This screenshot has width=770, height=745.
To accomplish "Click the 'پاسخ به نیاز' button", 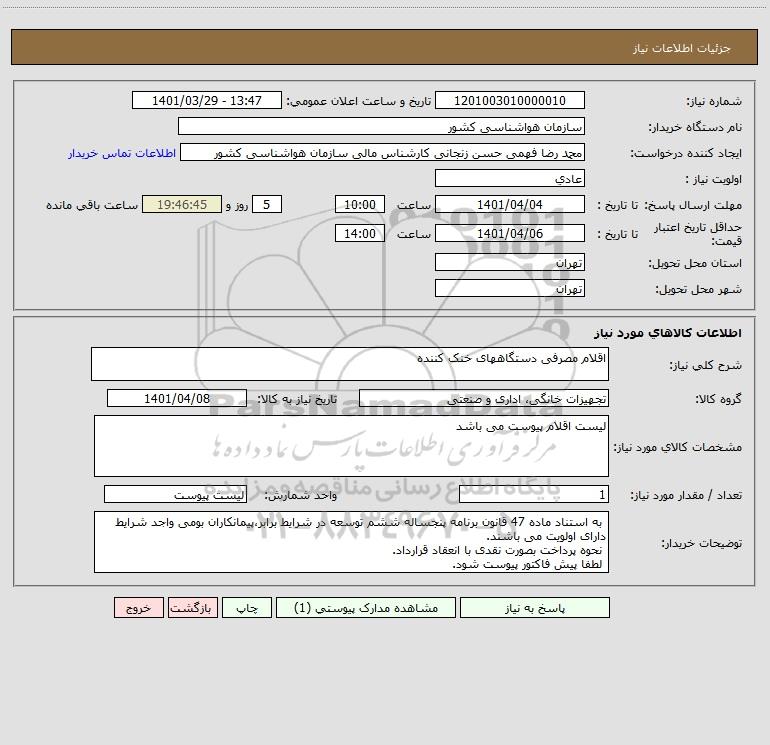I will click(535, 607).
